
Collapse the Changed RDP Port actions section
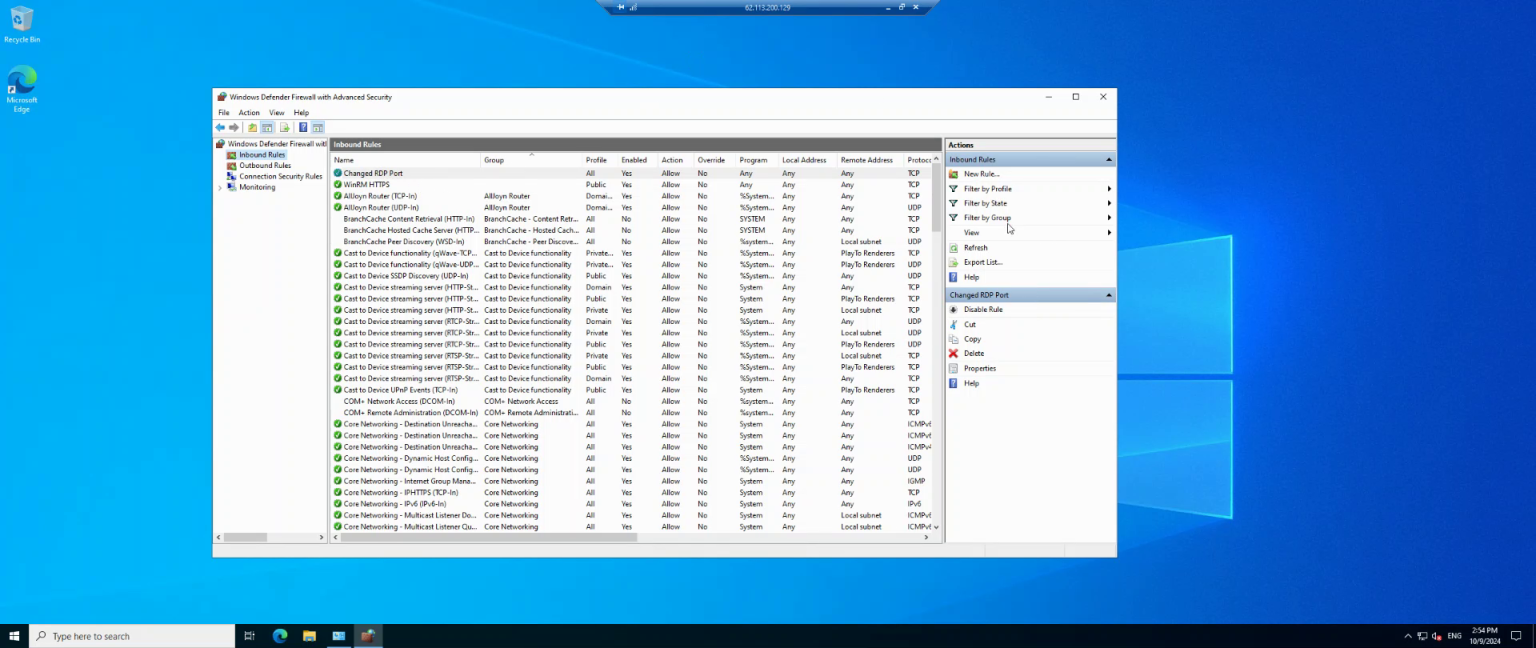pos(1108,294)
